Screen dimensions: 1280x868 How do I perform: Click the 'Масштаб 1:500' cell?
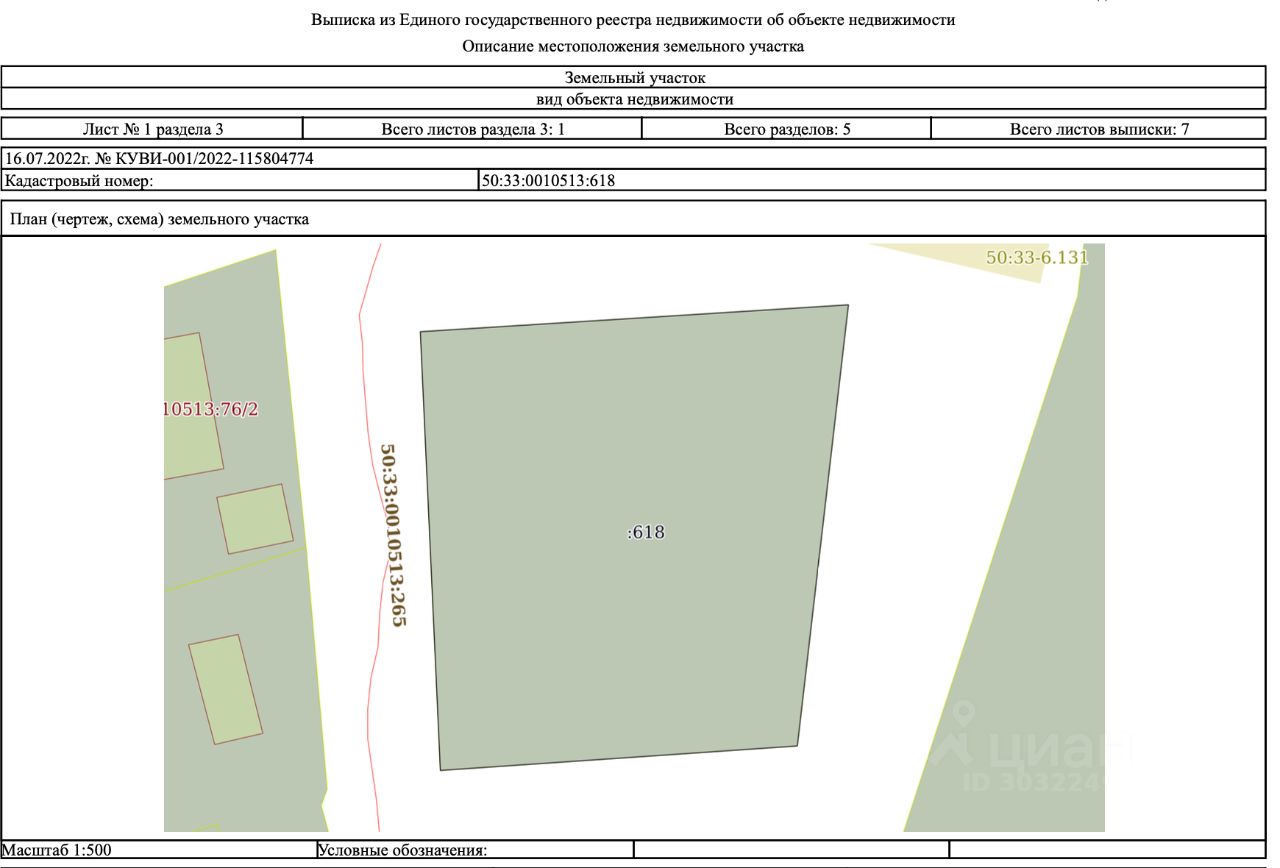[158, 850]
